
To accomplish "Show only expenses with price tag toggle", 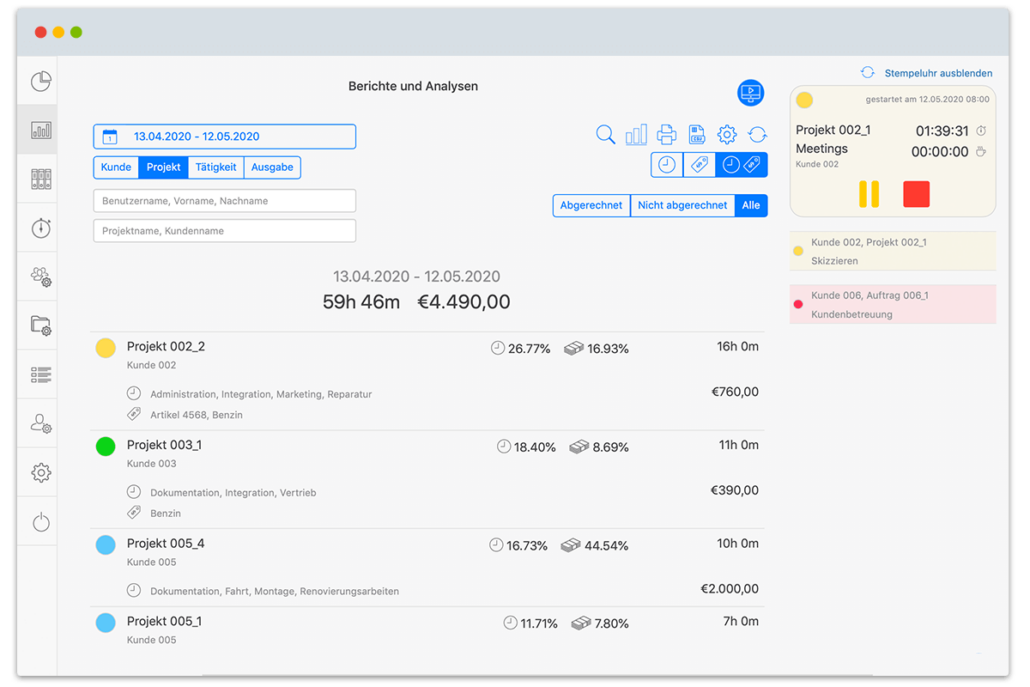I will pos(700,165).
